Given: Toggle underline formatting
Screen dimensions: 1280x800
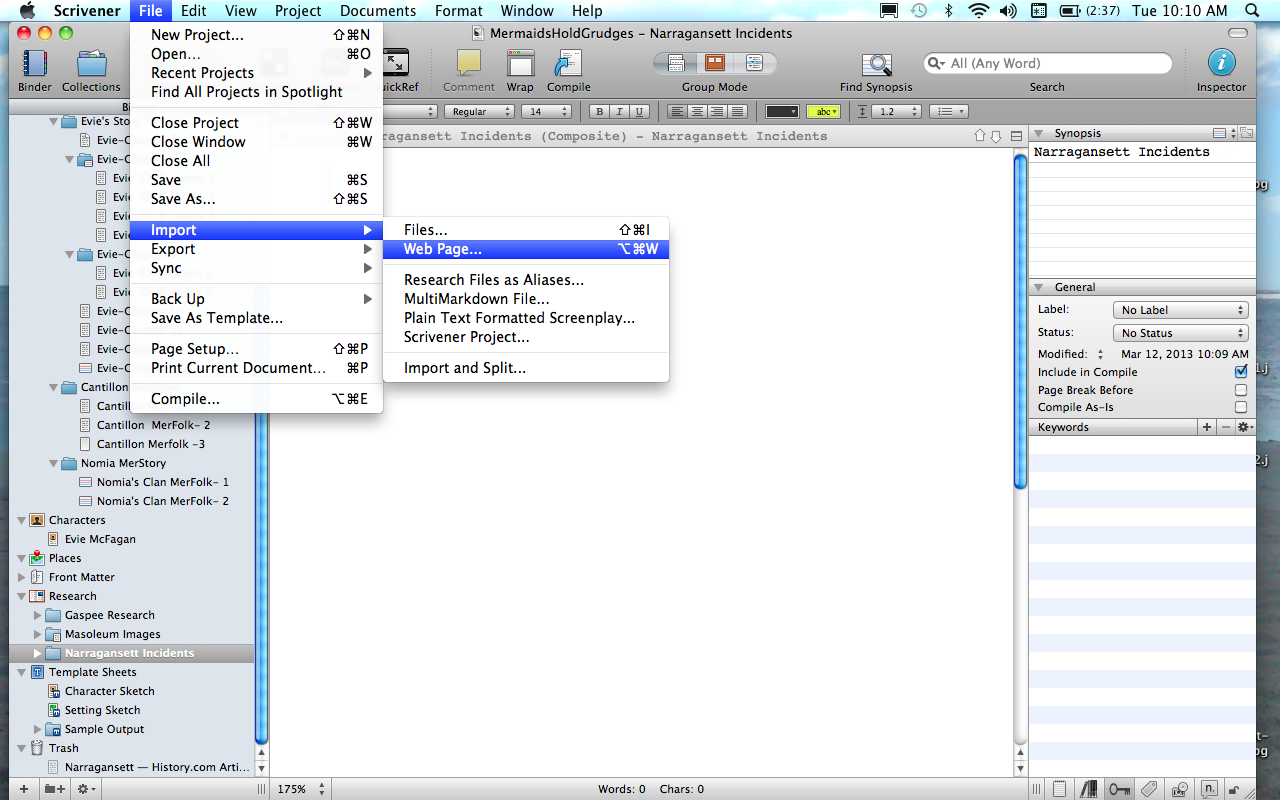Looking at the screenshot, I should (639, 111).
